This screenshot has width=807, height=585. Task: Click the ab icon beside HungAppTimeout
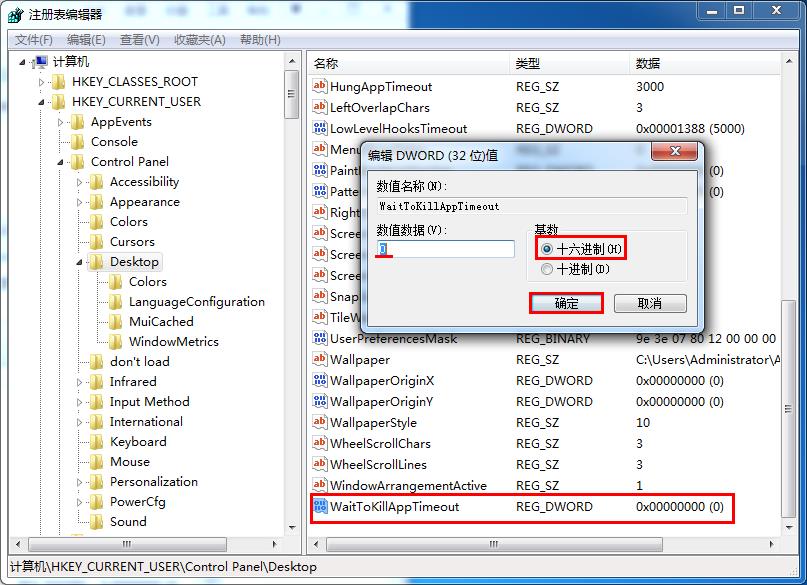pos(321,86)
